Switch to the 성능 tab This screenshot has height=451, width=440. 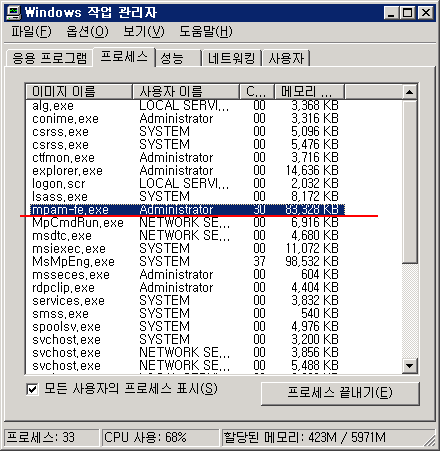(178, 58)
